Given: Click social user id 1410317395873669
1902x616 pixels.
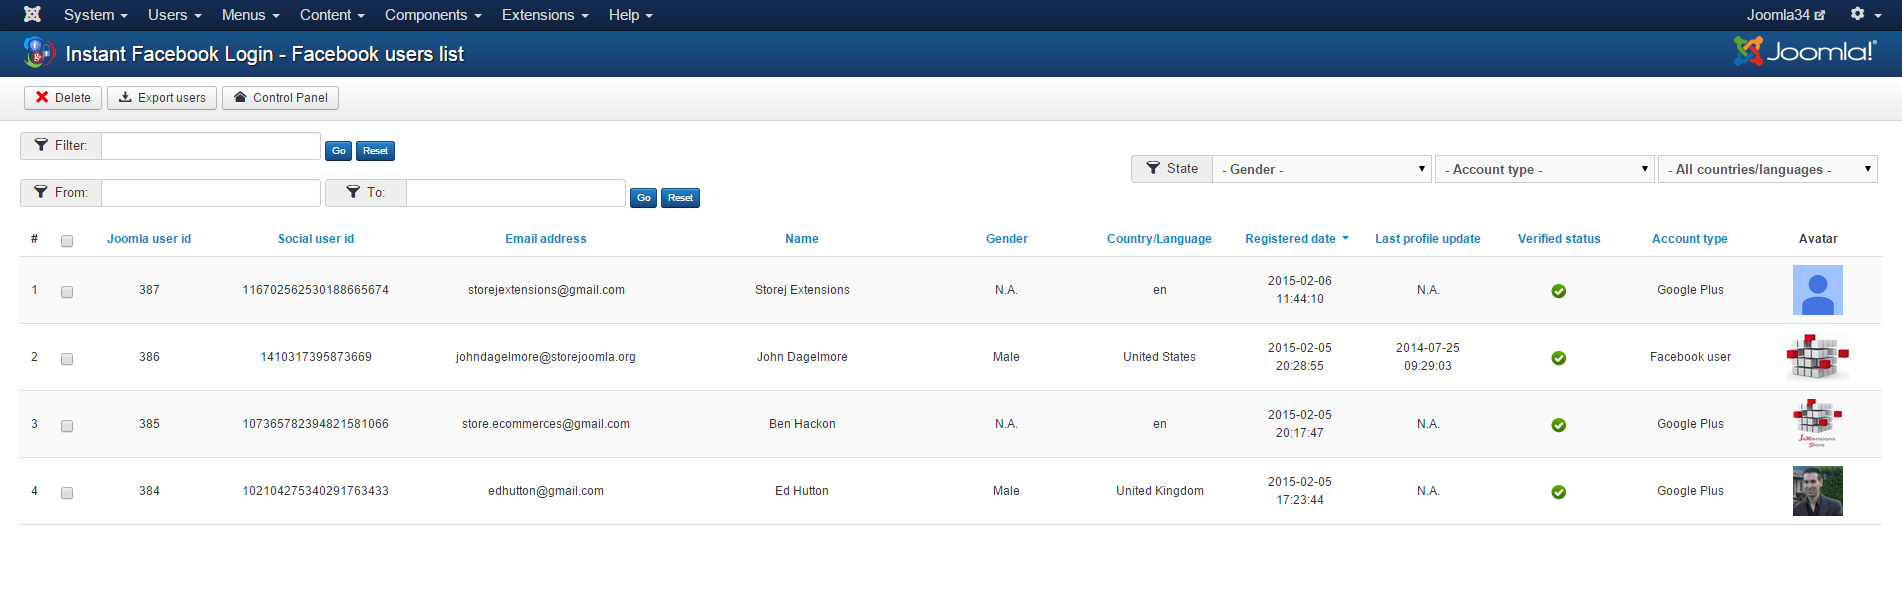Looking at the screenshot, I should [x=316, y=357].
